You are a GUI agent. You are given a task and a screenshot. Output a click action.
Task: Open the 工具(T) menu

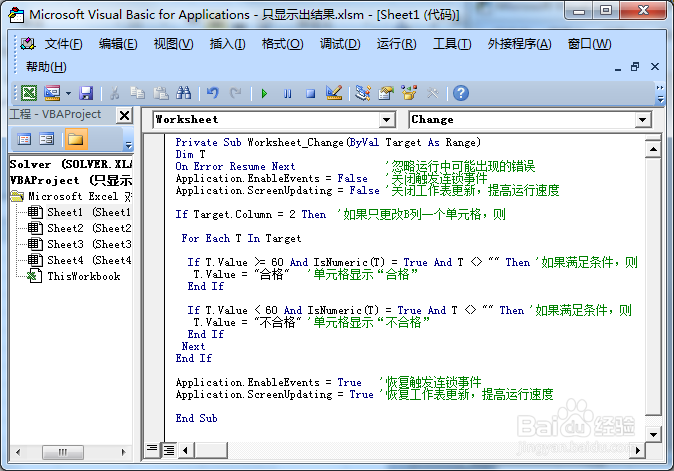point(452,44)
